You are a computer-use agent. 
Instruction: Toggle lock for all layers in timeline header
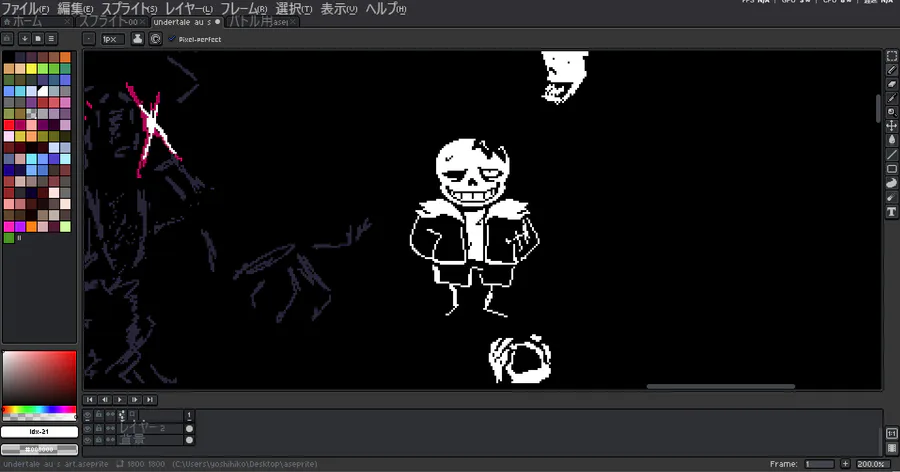(99, 415)
